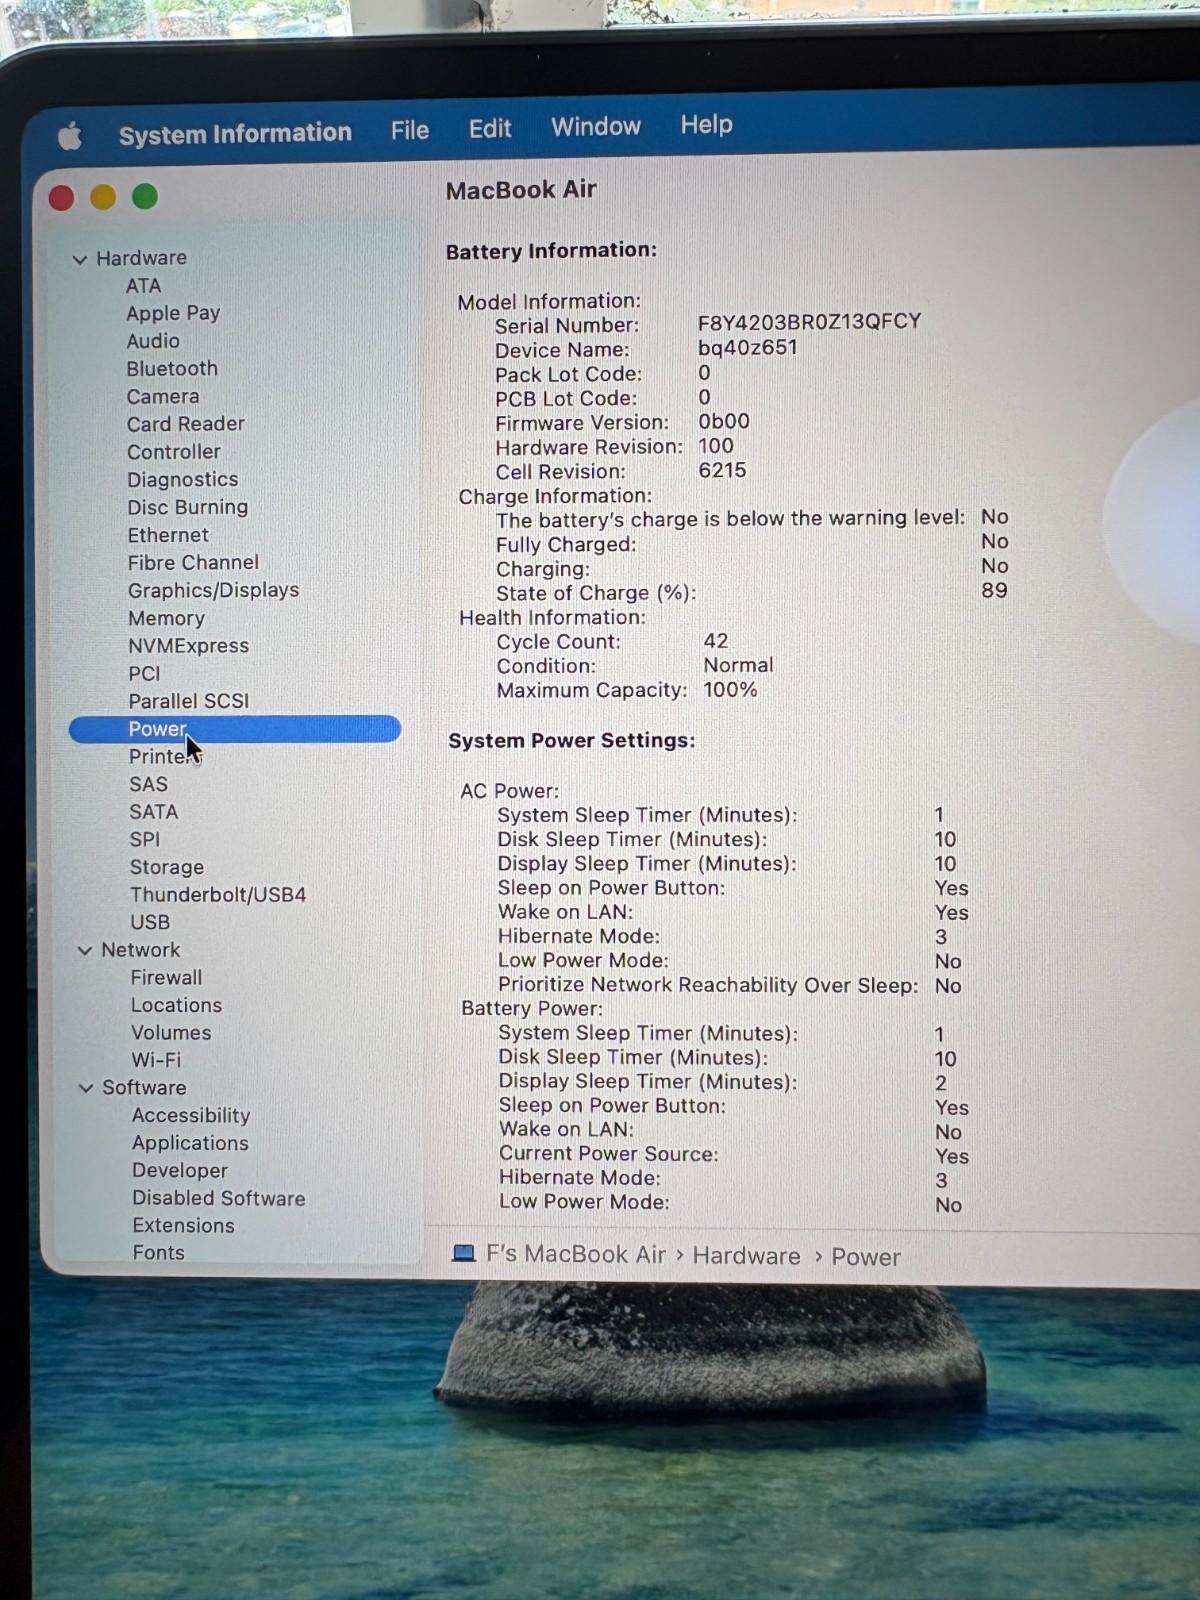The image size is (1200, 1600).
Task: Open the Window menu
Action: [596, 126]
